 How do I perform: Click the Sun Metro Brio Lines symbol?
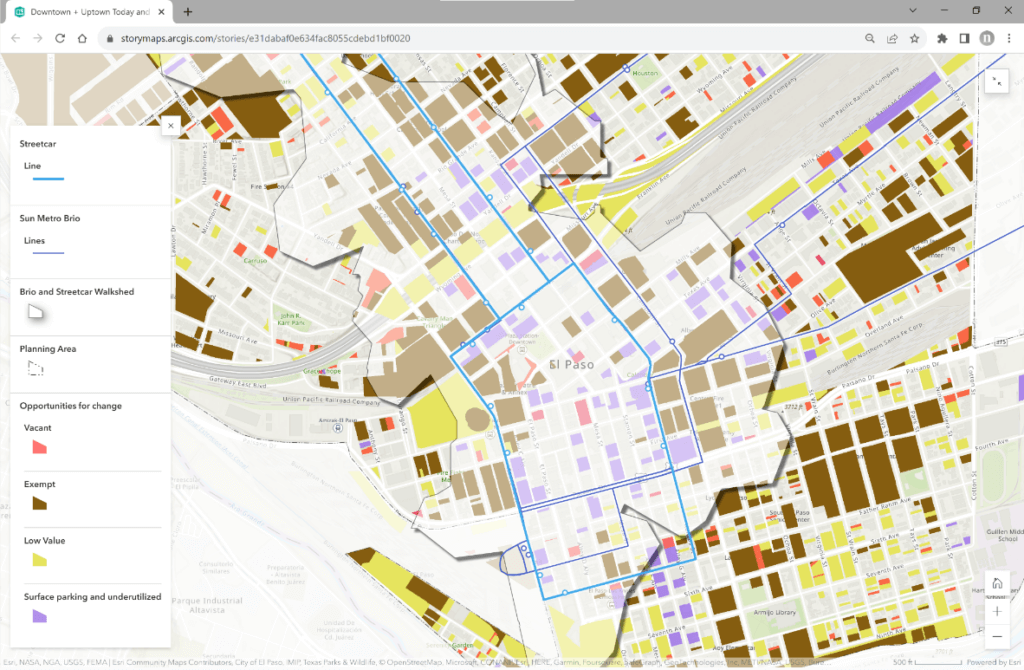(48, 253)
